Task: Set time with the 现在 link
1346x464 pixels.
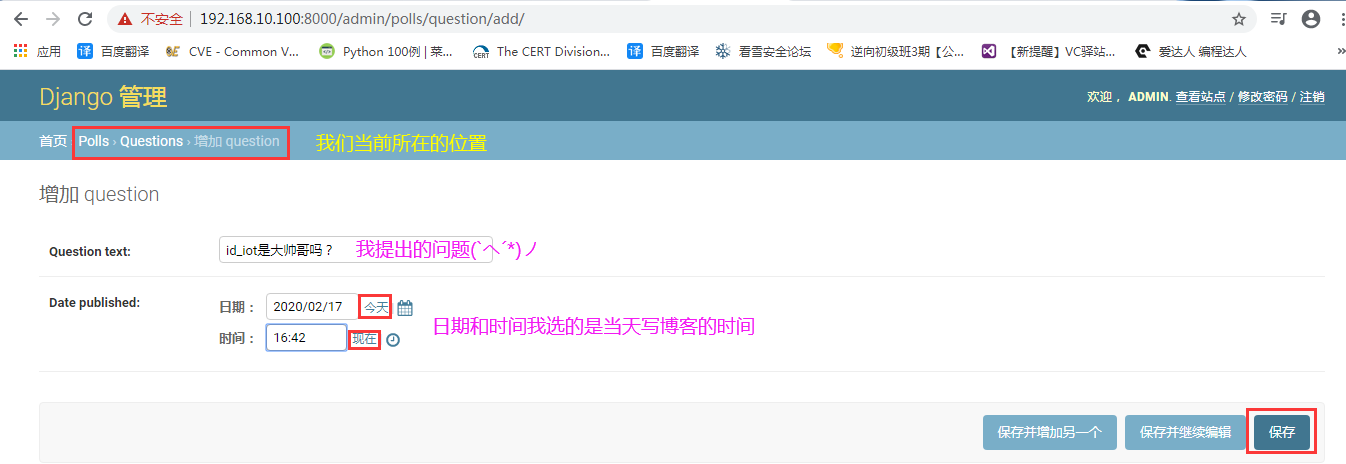Action: 365,339
